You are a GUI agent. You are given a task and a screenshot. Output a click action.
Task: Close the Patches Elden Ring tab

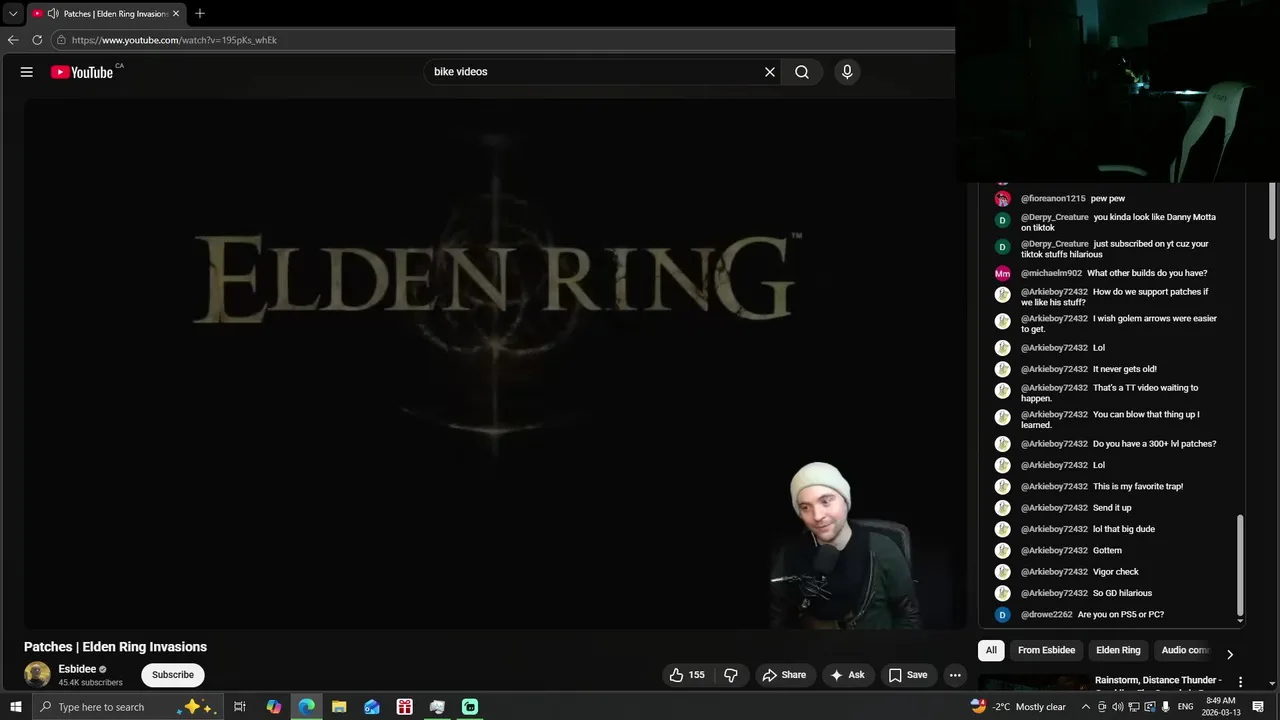pyautogui.click(x=176, y=14)
